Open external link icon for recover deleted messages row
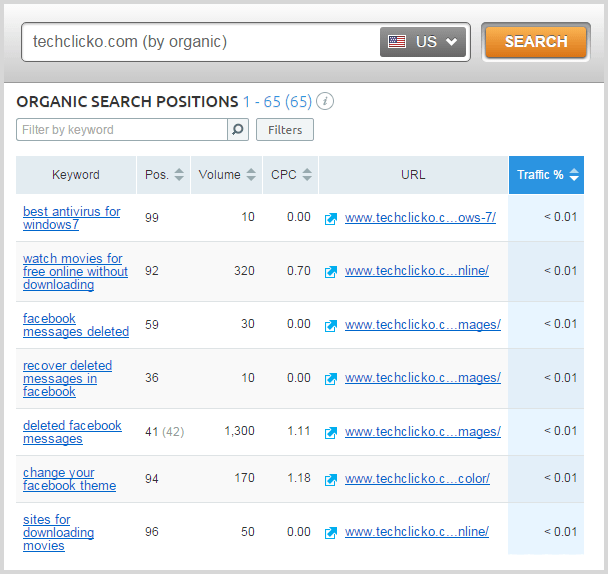This screenshot has width=608, height=574. coord(331,379)
